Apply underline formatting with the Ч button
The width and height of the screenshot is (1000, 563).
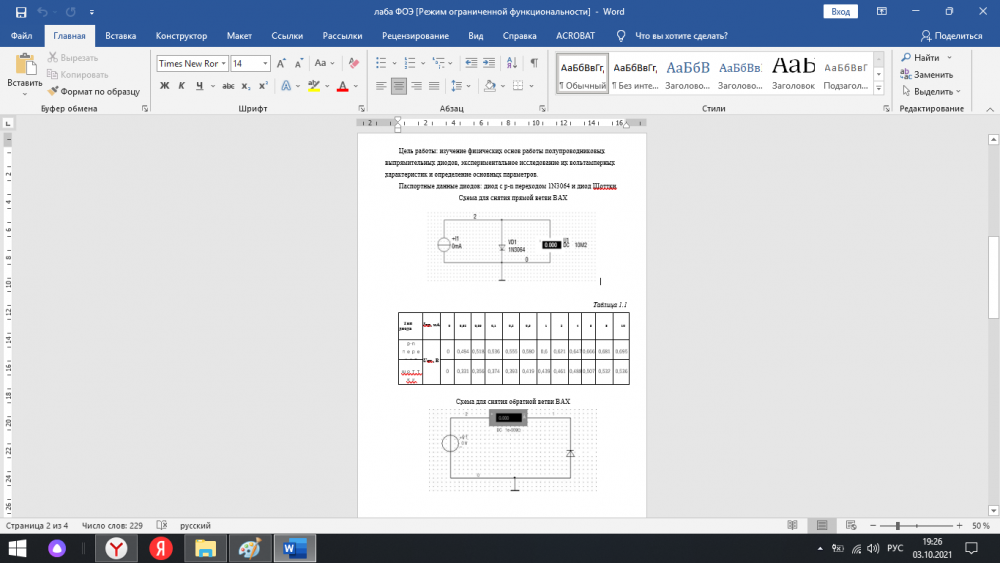200,86
